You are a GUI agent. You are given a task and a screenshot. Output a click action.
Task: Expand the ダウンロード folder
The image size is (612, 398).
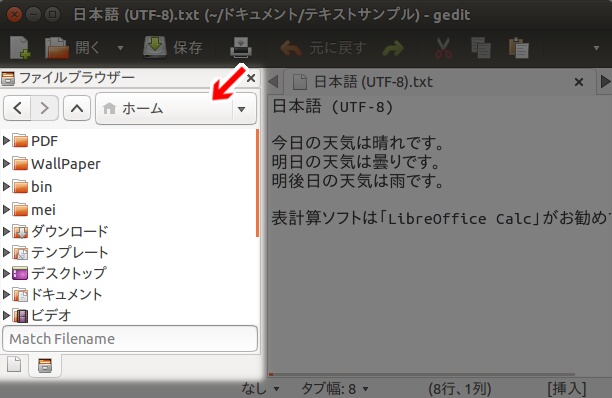pyautogui.click(x=6, y=231)
